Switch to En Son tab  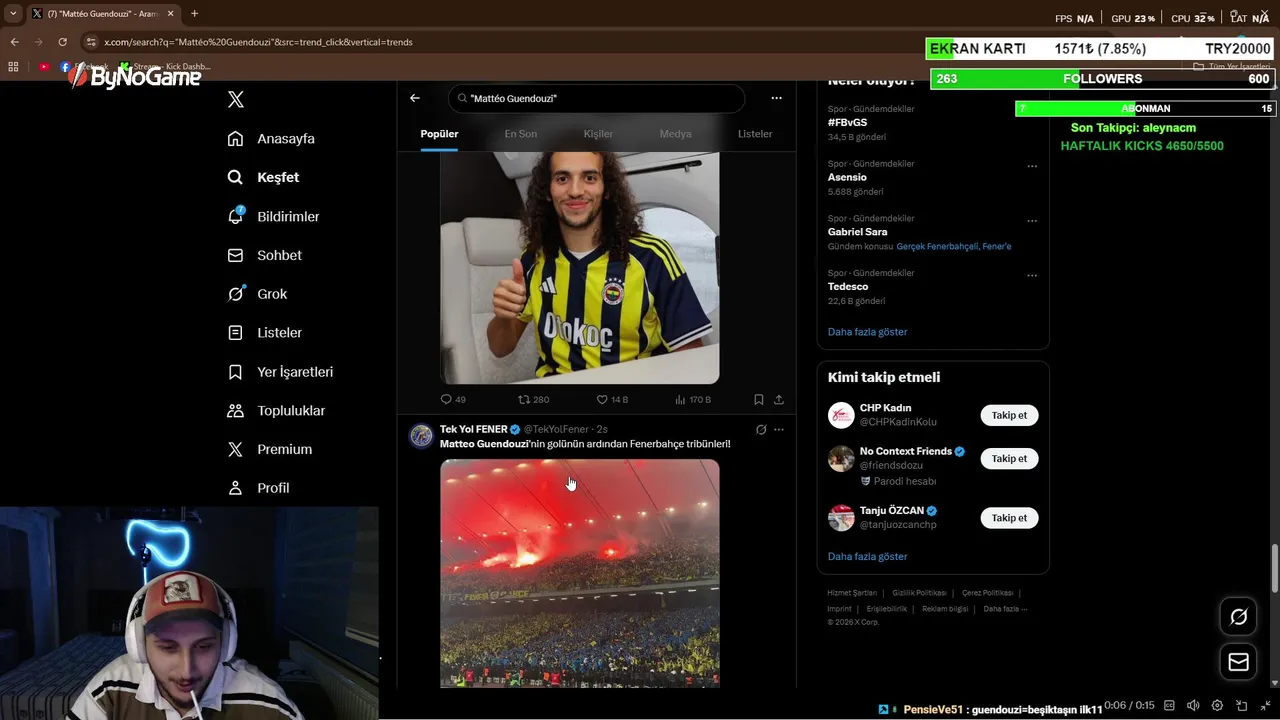[x=520, y=134]
